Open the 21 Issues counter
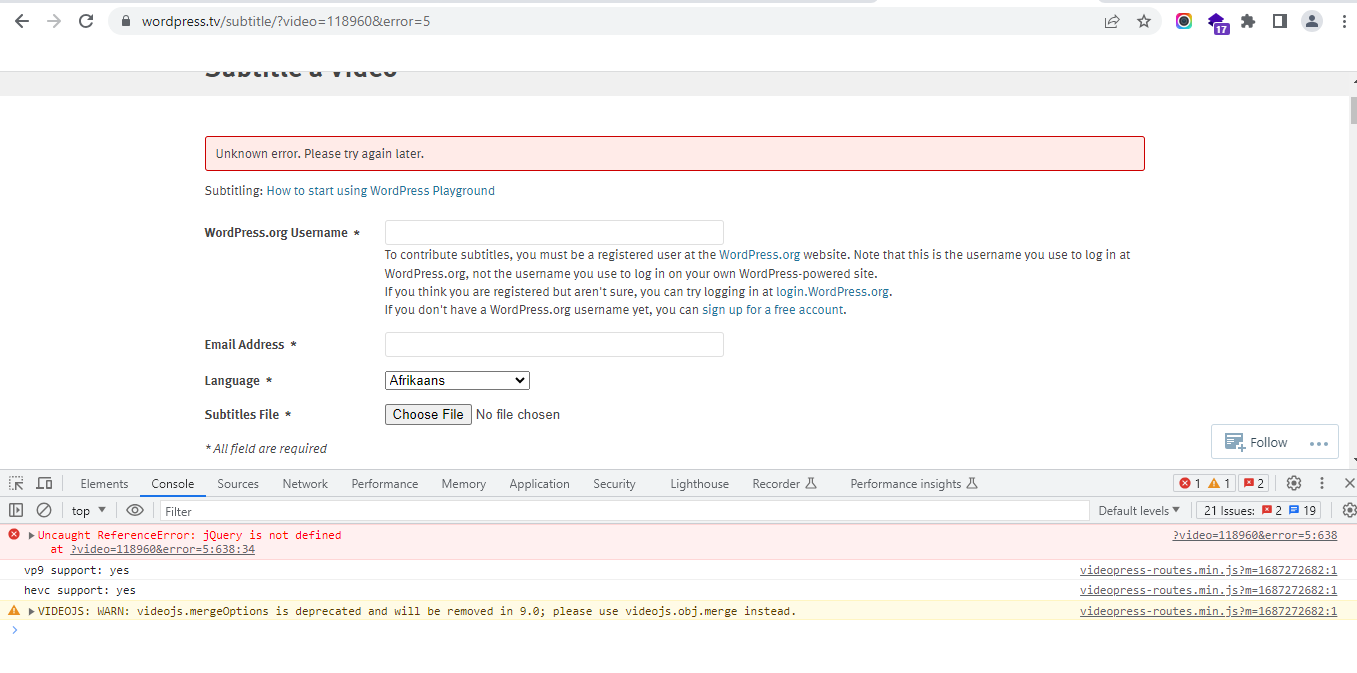This screenshot has height=673, width=1357. (x=1258, y=510)
